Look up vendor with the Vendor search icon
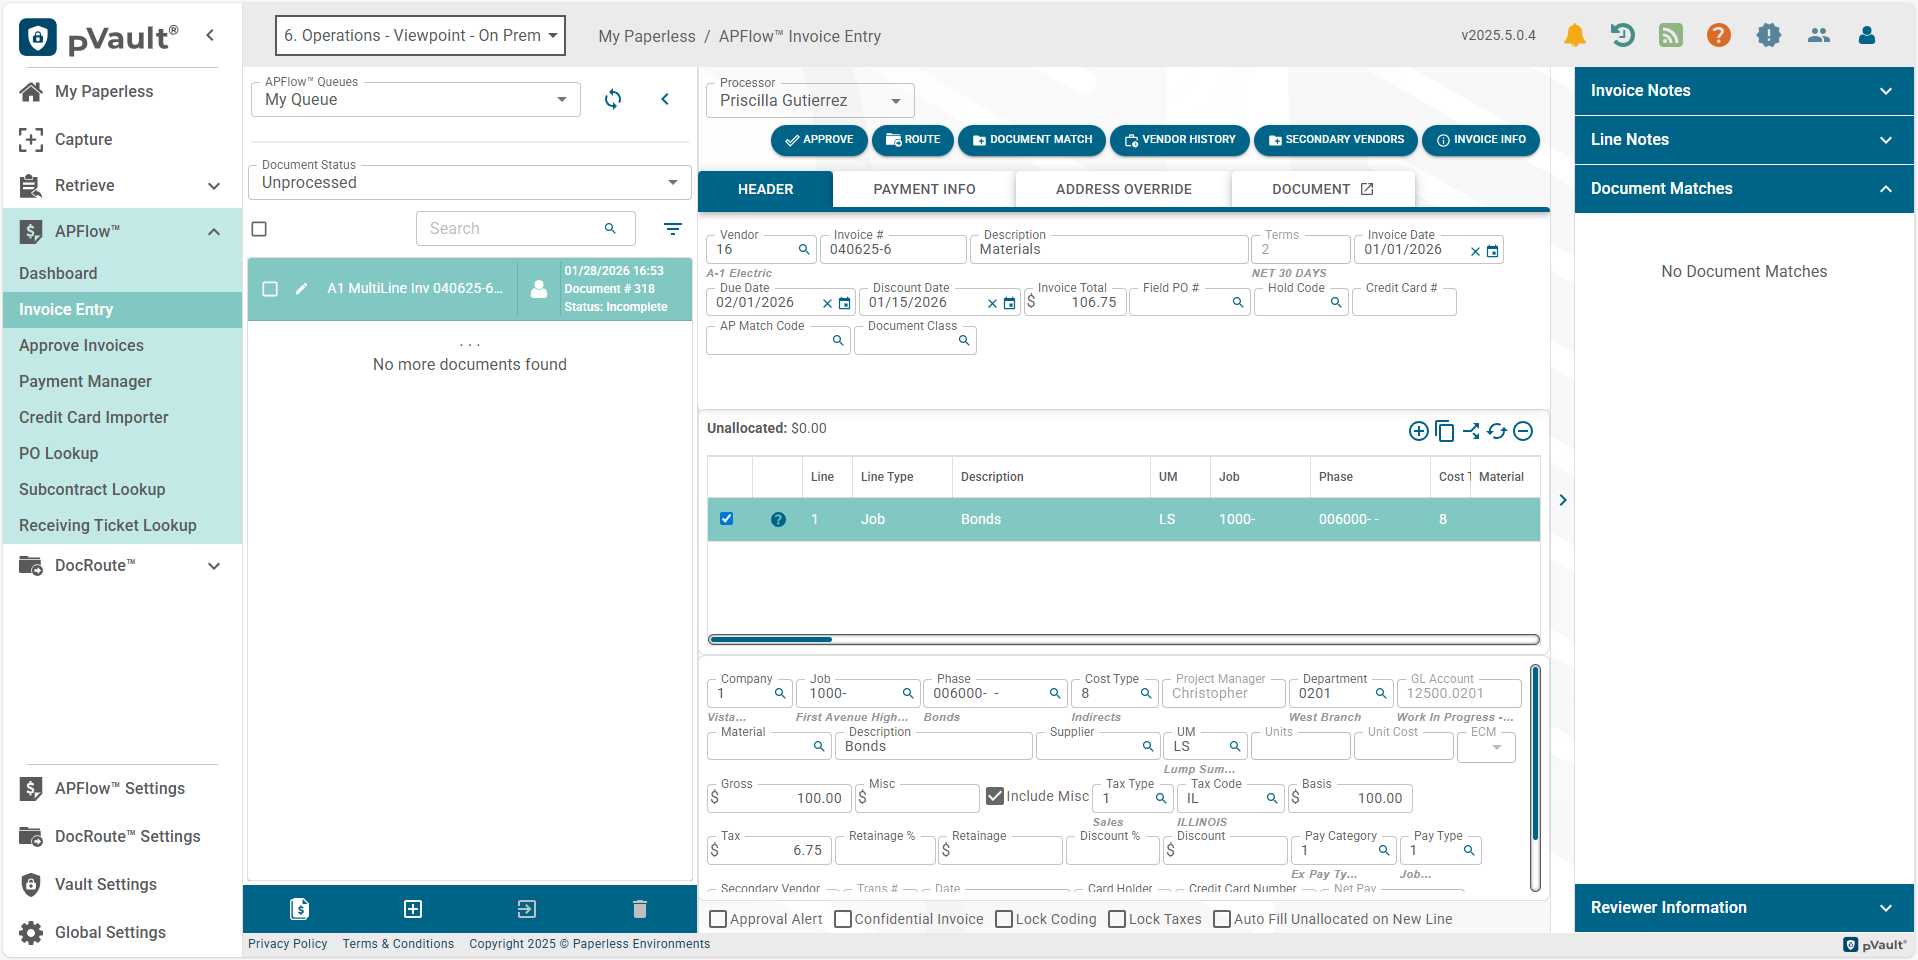 point(803,249)
